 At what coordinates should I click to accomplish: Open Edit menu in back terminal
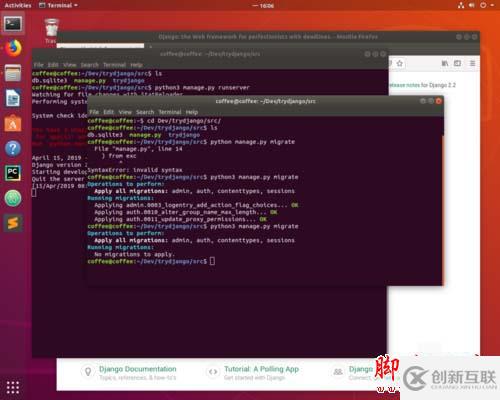[53, 65]
